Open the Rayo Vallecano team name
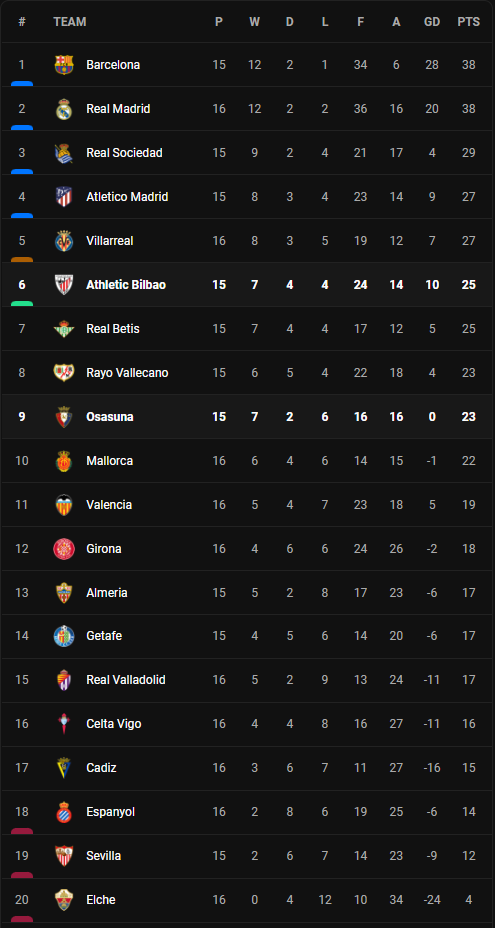Viewport: 495px width, 928px height. [x=127, y=373]
